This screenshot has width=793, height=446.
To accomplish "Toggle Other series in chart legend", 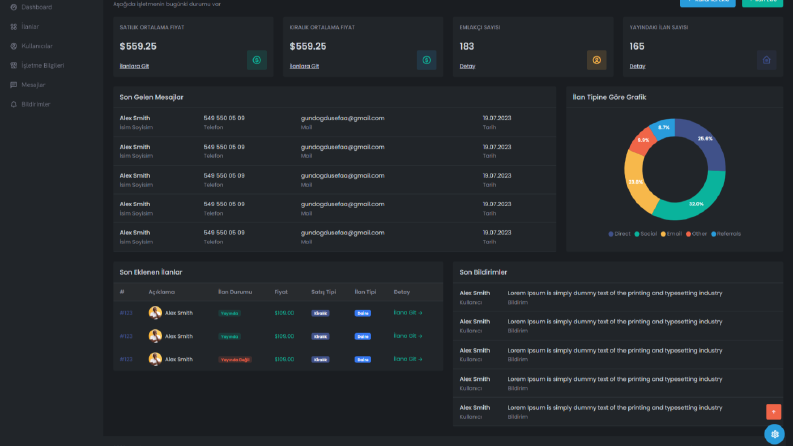I will pos(696,234).
